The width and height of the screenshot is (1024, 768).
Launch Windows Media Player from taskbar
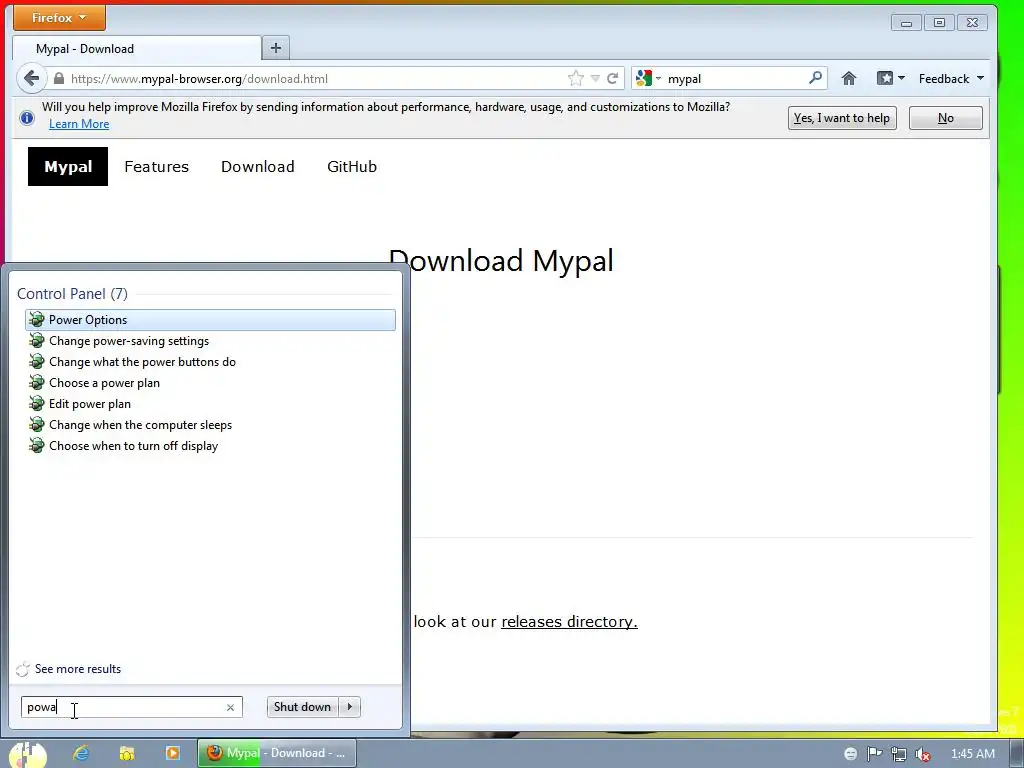pos(172,753)
